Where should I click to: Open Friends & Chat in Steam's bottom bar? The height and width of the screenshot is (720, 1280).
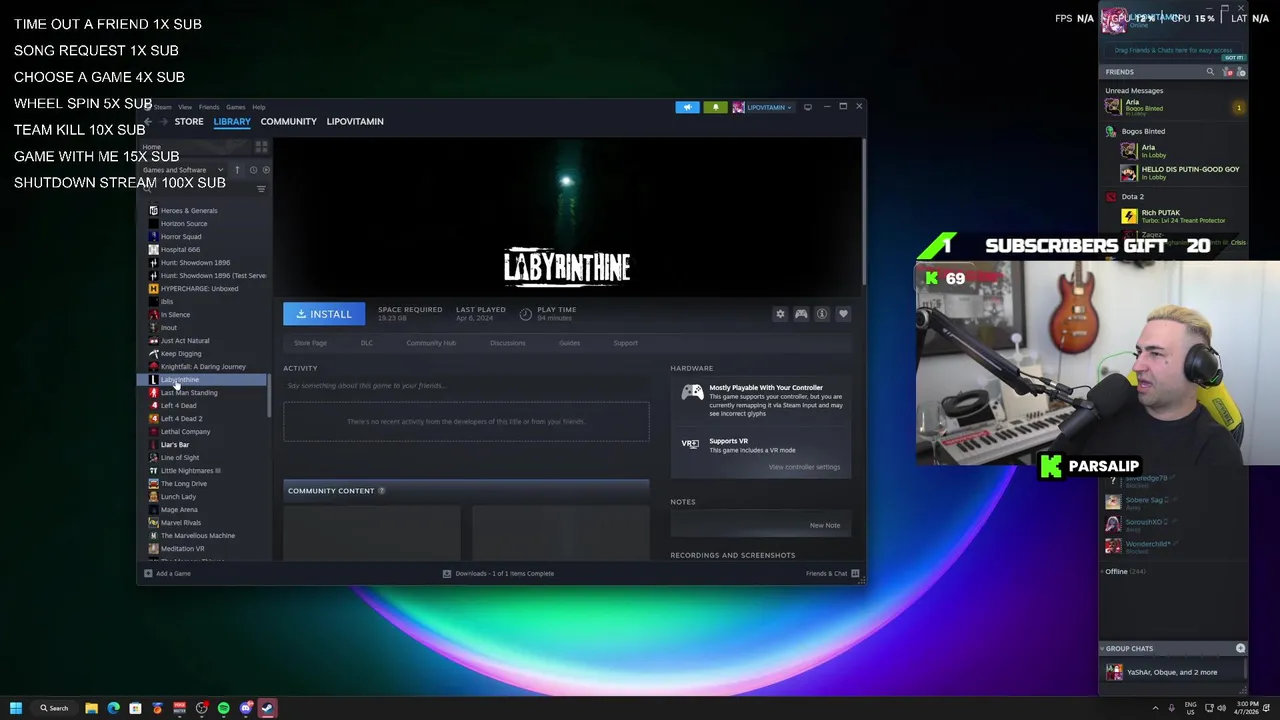click(x=832, y=574)
